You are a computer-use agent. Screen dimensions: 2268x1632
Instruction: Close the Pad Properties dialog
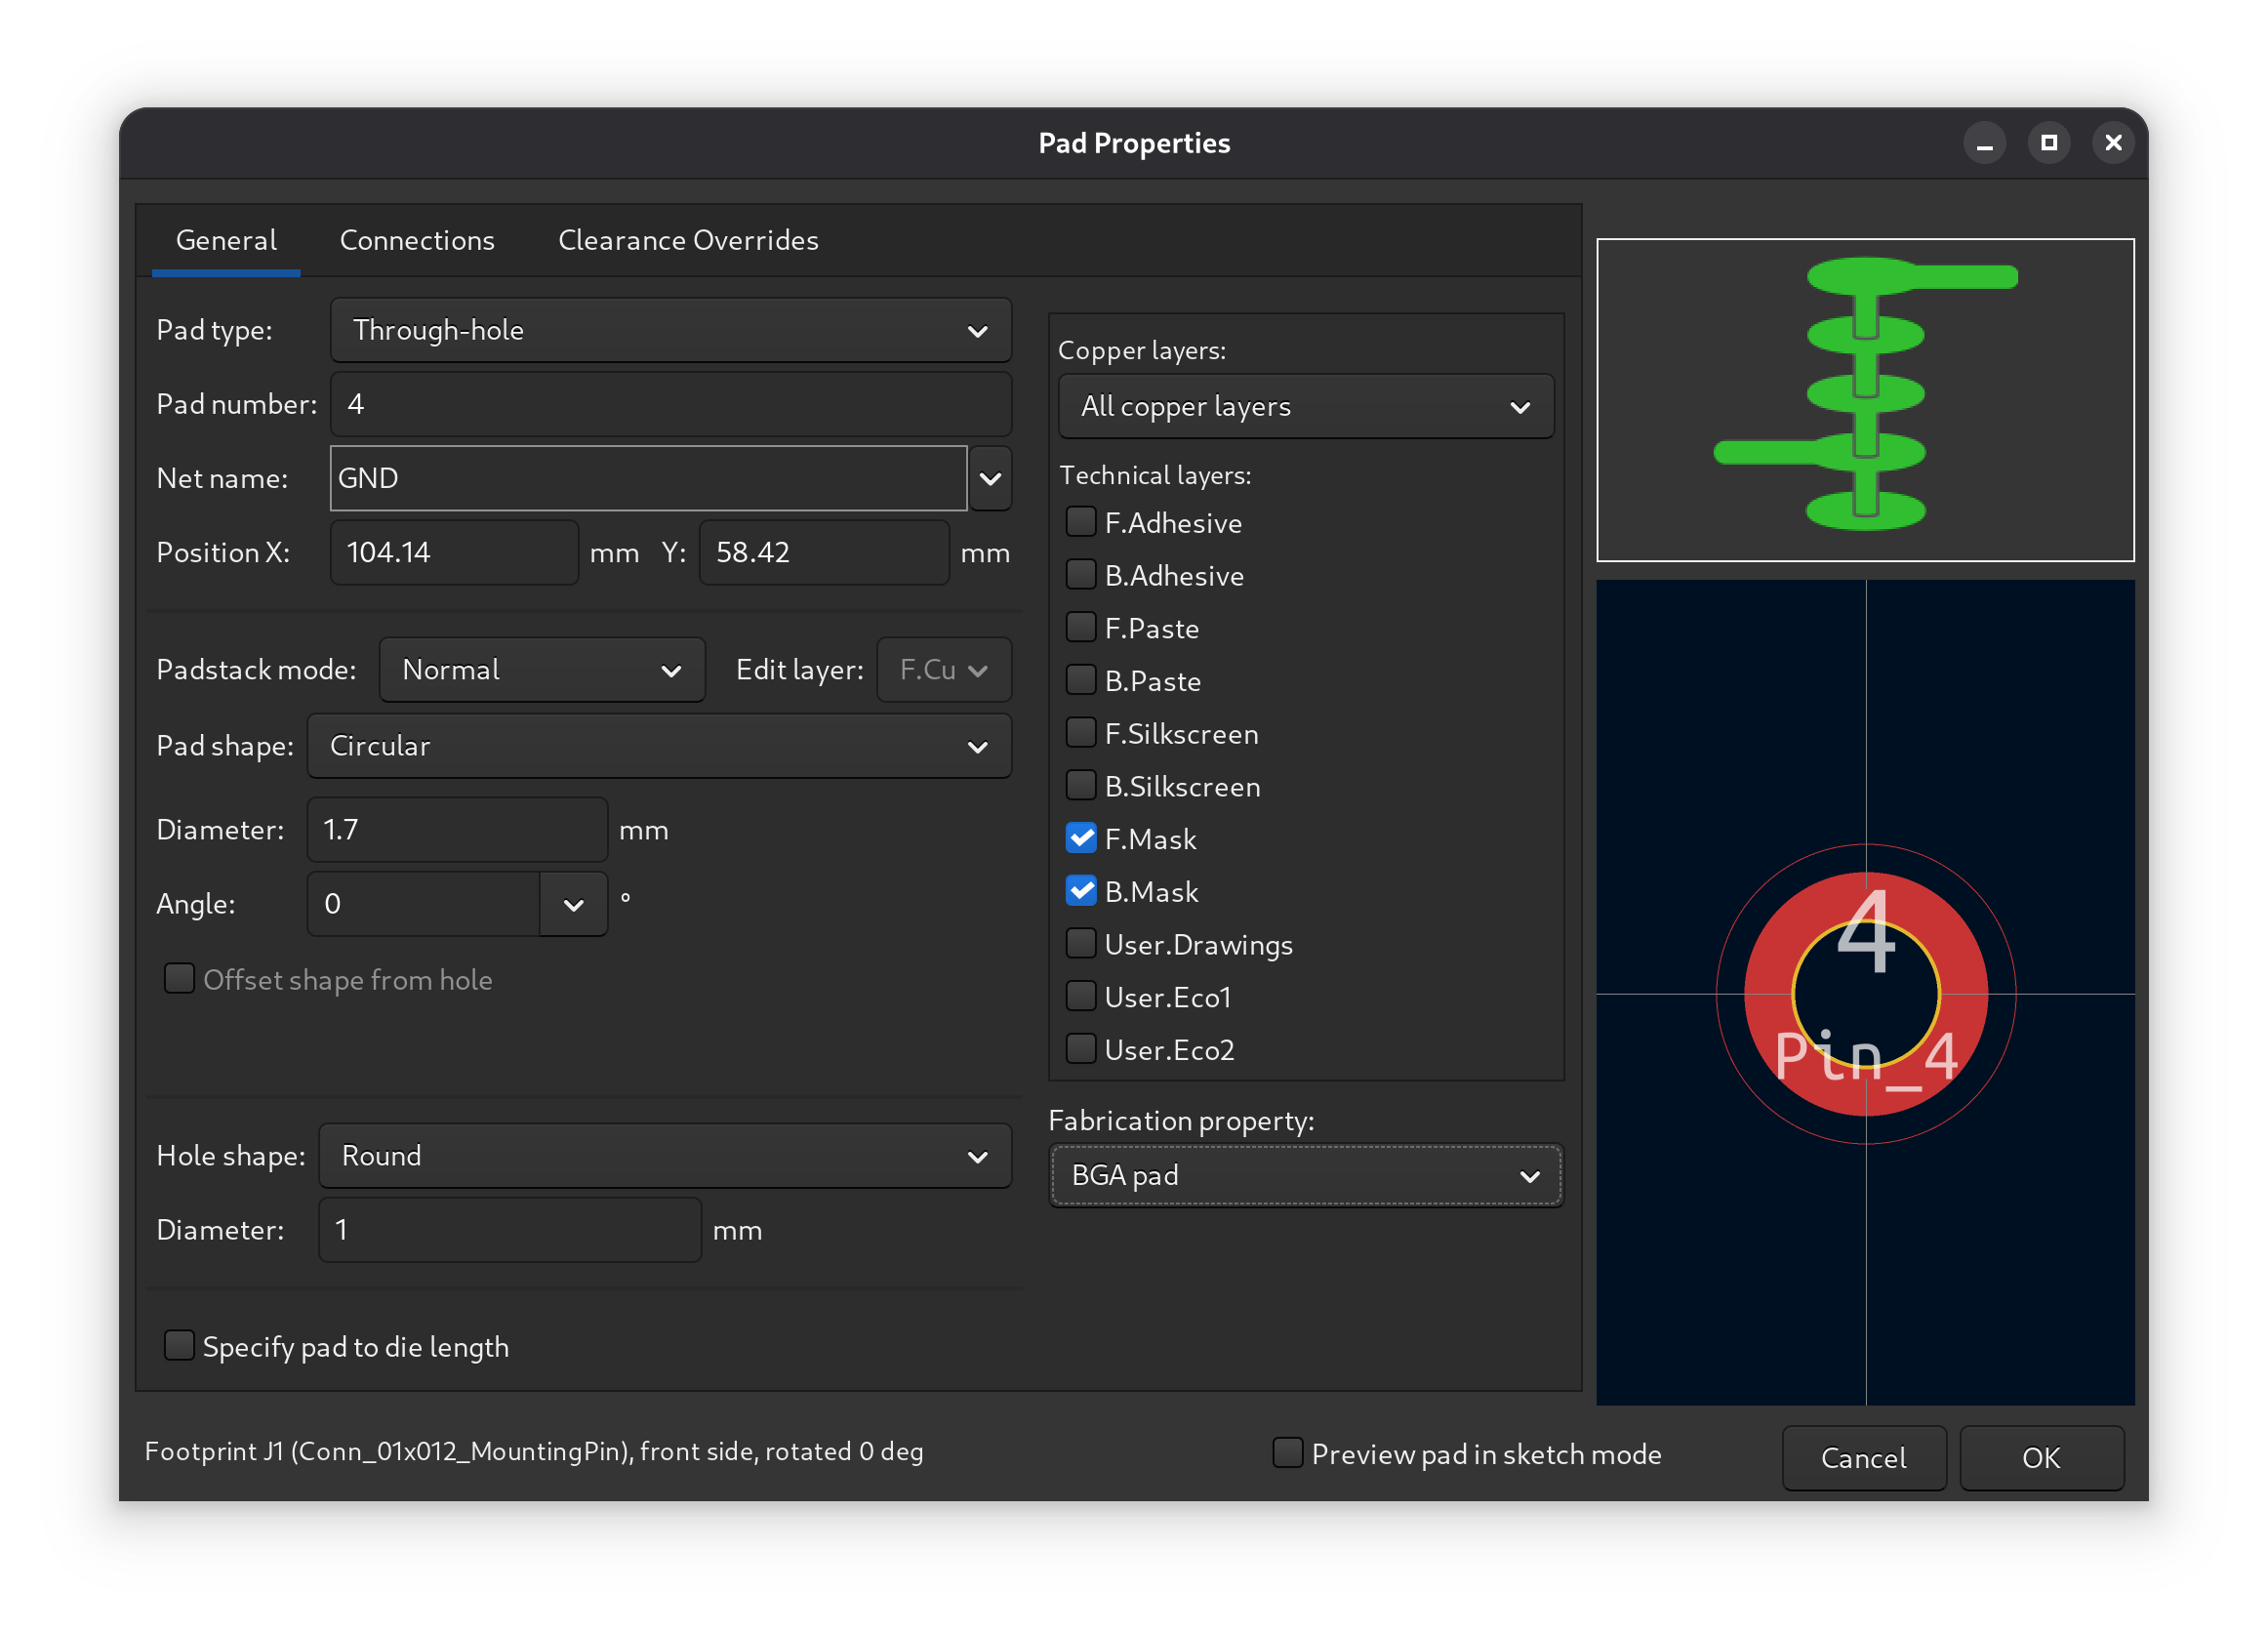click(2112, 144)
